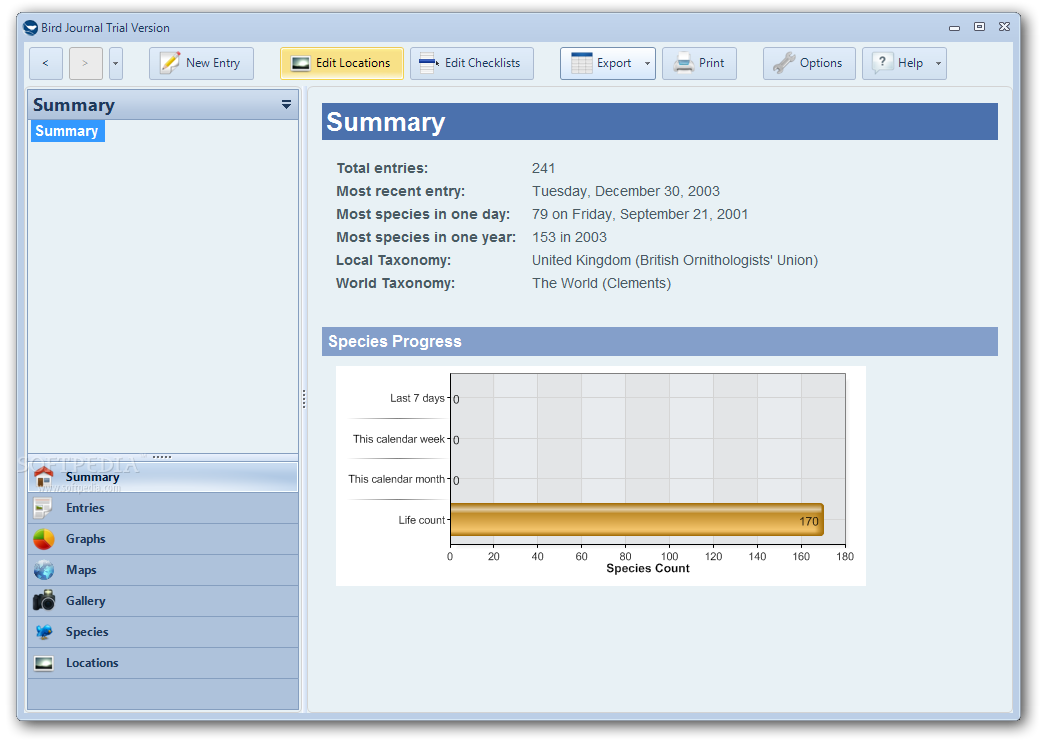Viewport: 1041px width, 741px height.
Task: Click the Print button label
Action: tap(712, 63)
